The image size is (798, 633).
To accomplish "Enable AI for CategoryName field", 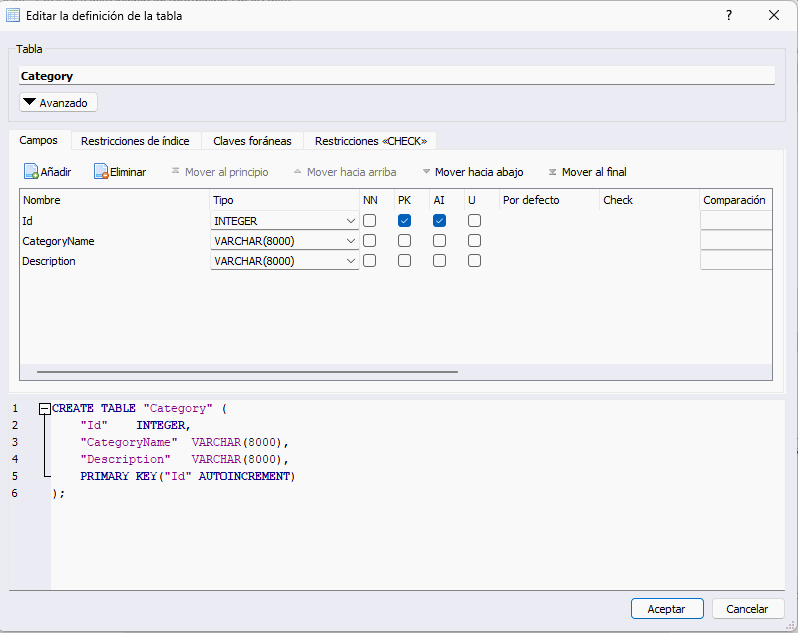I will coord(439,241).
